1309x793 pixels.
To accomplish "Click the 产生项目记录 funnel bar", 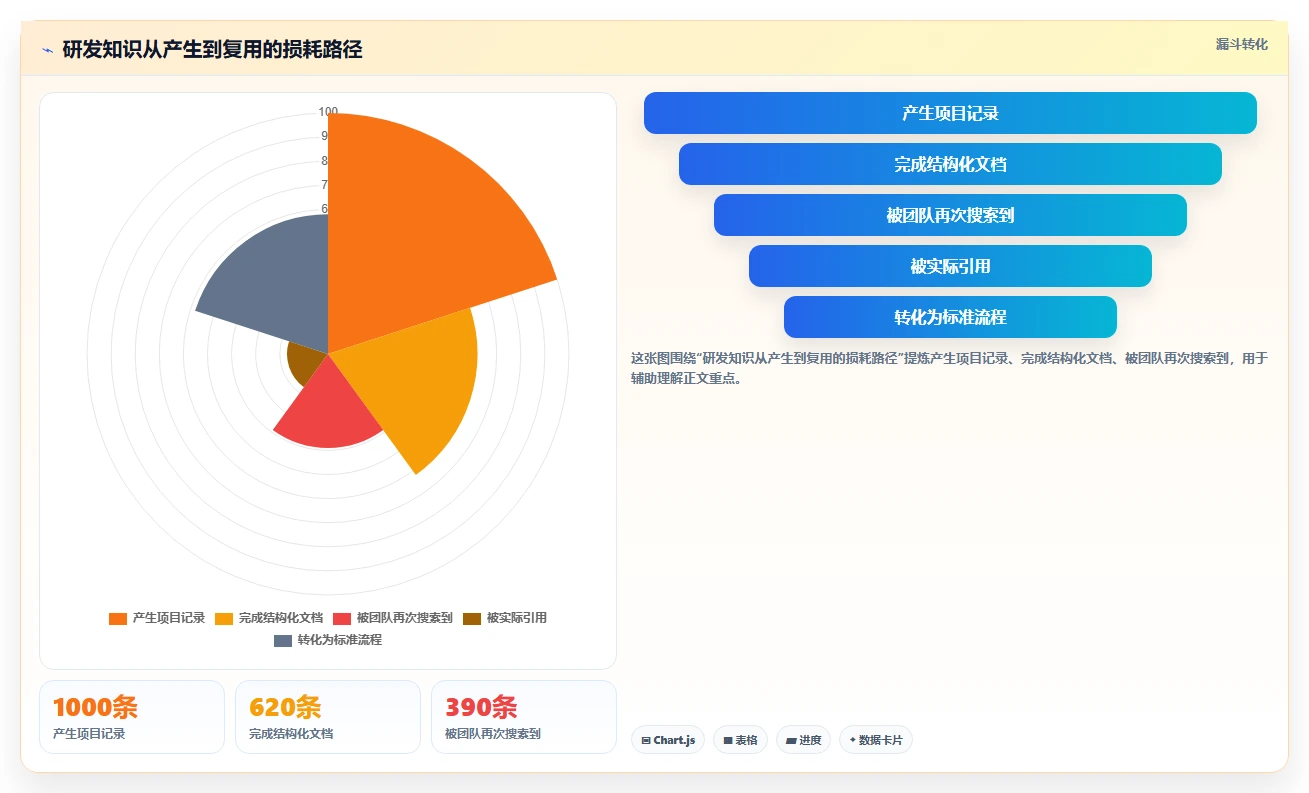I will point(950,113).
